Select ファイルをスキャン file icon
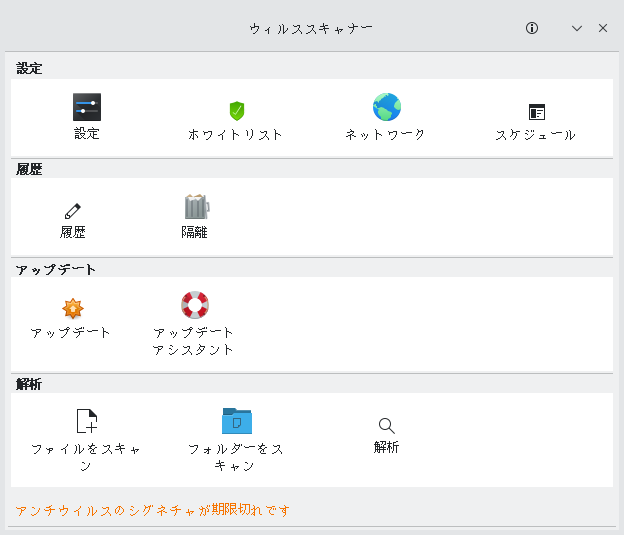The height and width of the screenshot is (535, 624). click(x=87, y=421)
